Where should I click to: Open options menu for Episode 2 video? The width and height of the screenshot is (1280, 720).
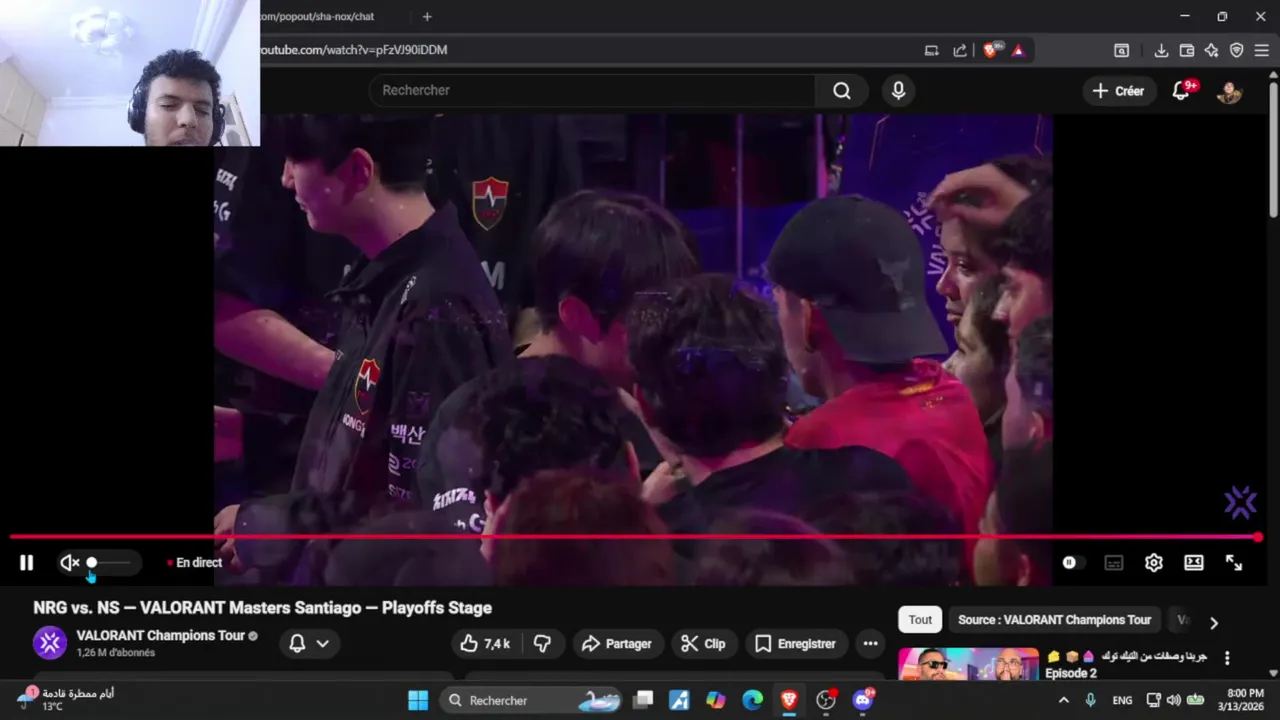tap(1227, 658)
